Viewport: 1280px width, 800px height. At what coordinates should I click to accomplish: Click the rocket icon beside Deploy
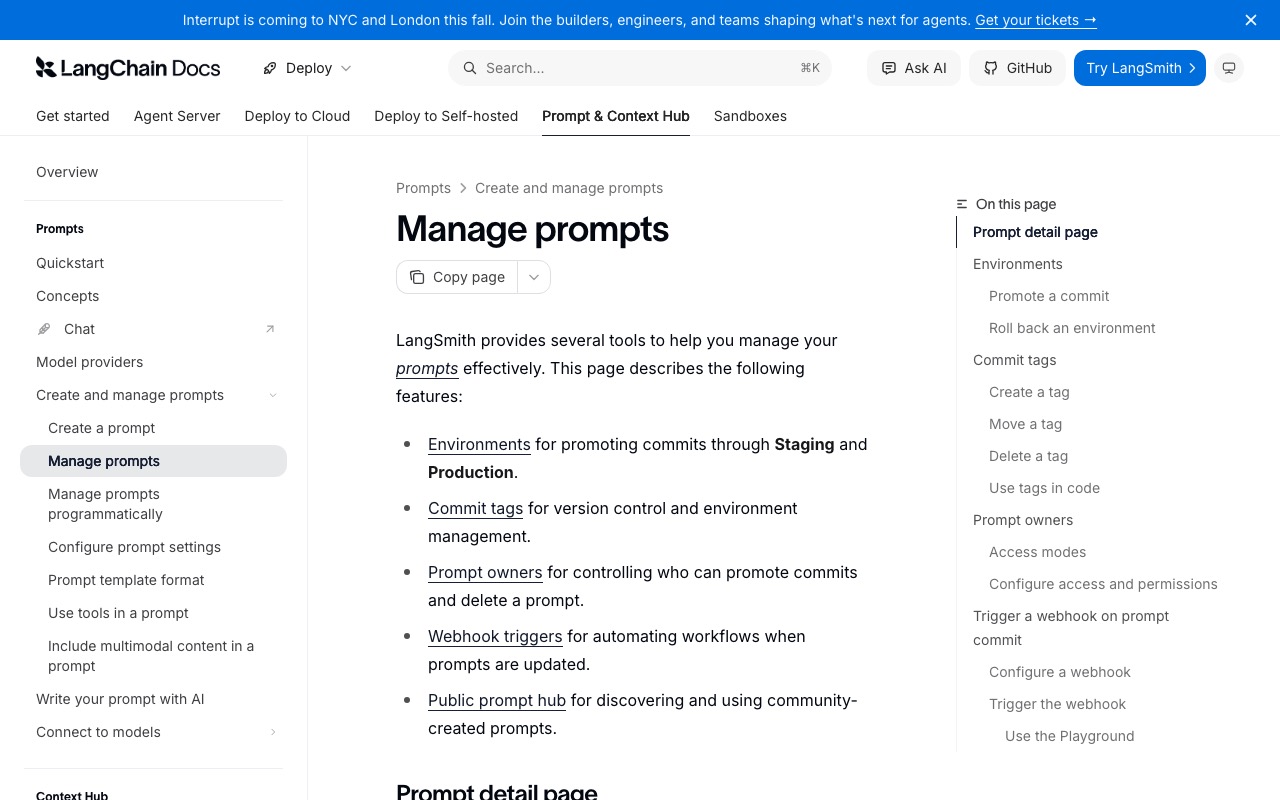[270, 68]
